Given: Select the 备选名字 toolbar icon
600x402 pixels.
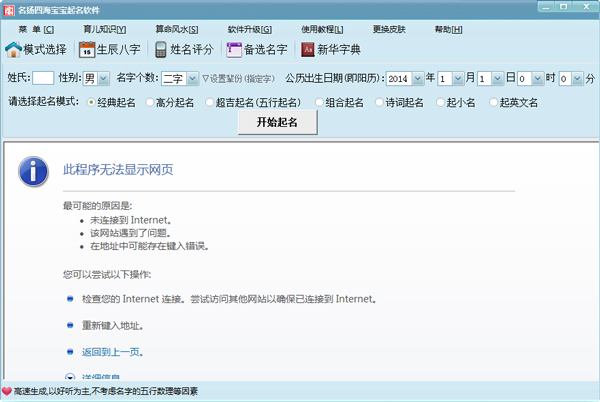Looking at the screenshot, I should tap(234, 49).
